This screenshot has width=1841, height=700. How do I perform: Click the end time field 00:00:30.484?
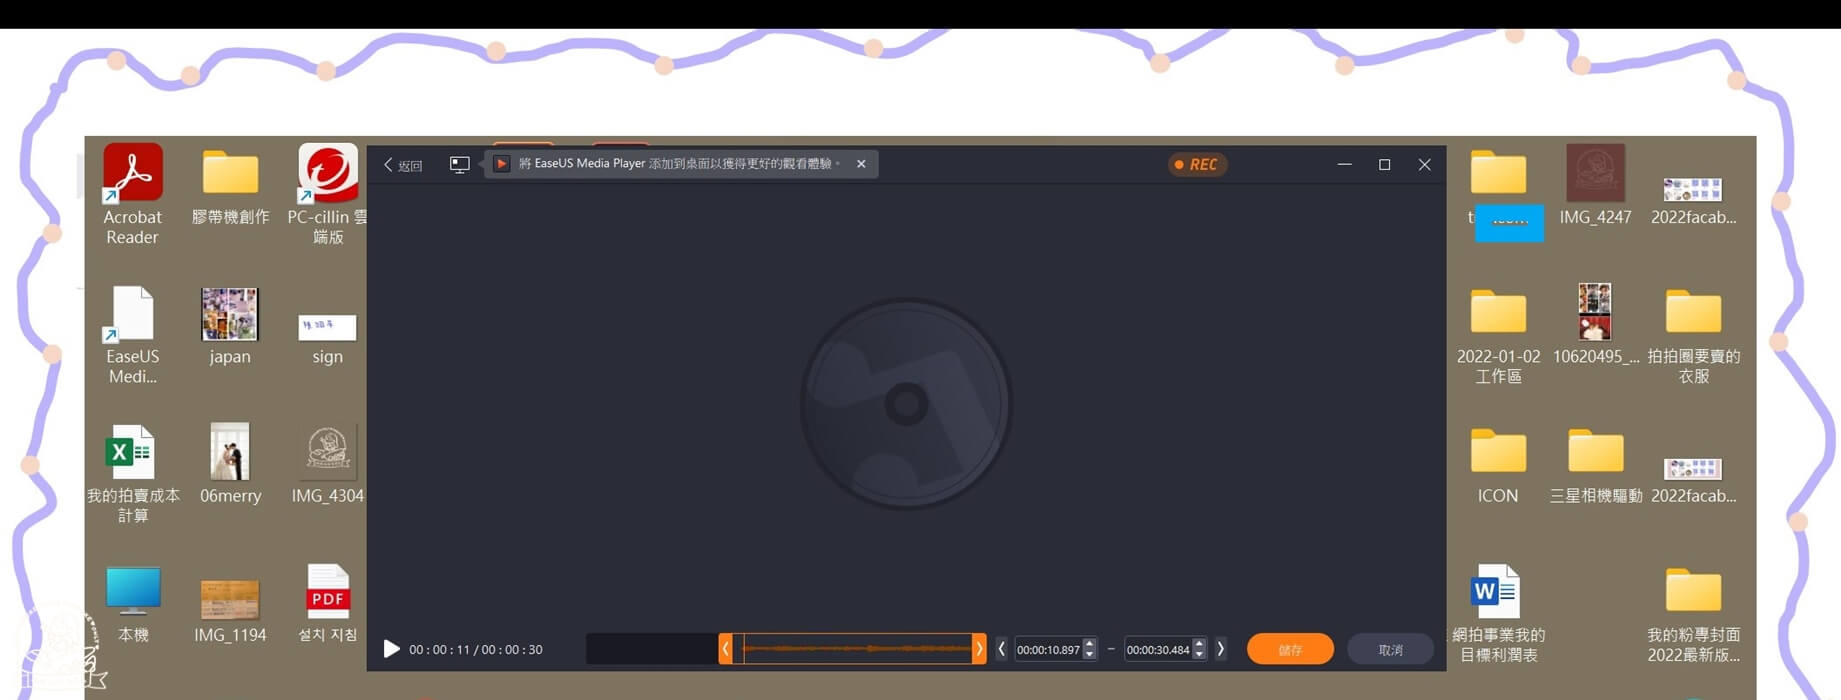point(1157,650)
